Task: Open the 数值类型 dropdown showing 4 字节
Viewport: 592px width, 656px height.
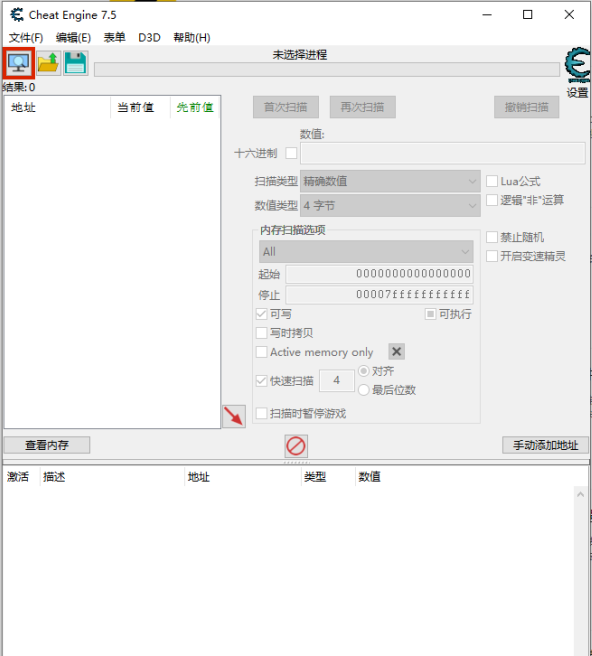Action: point(390,205)
